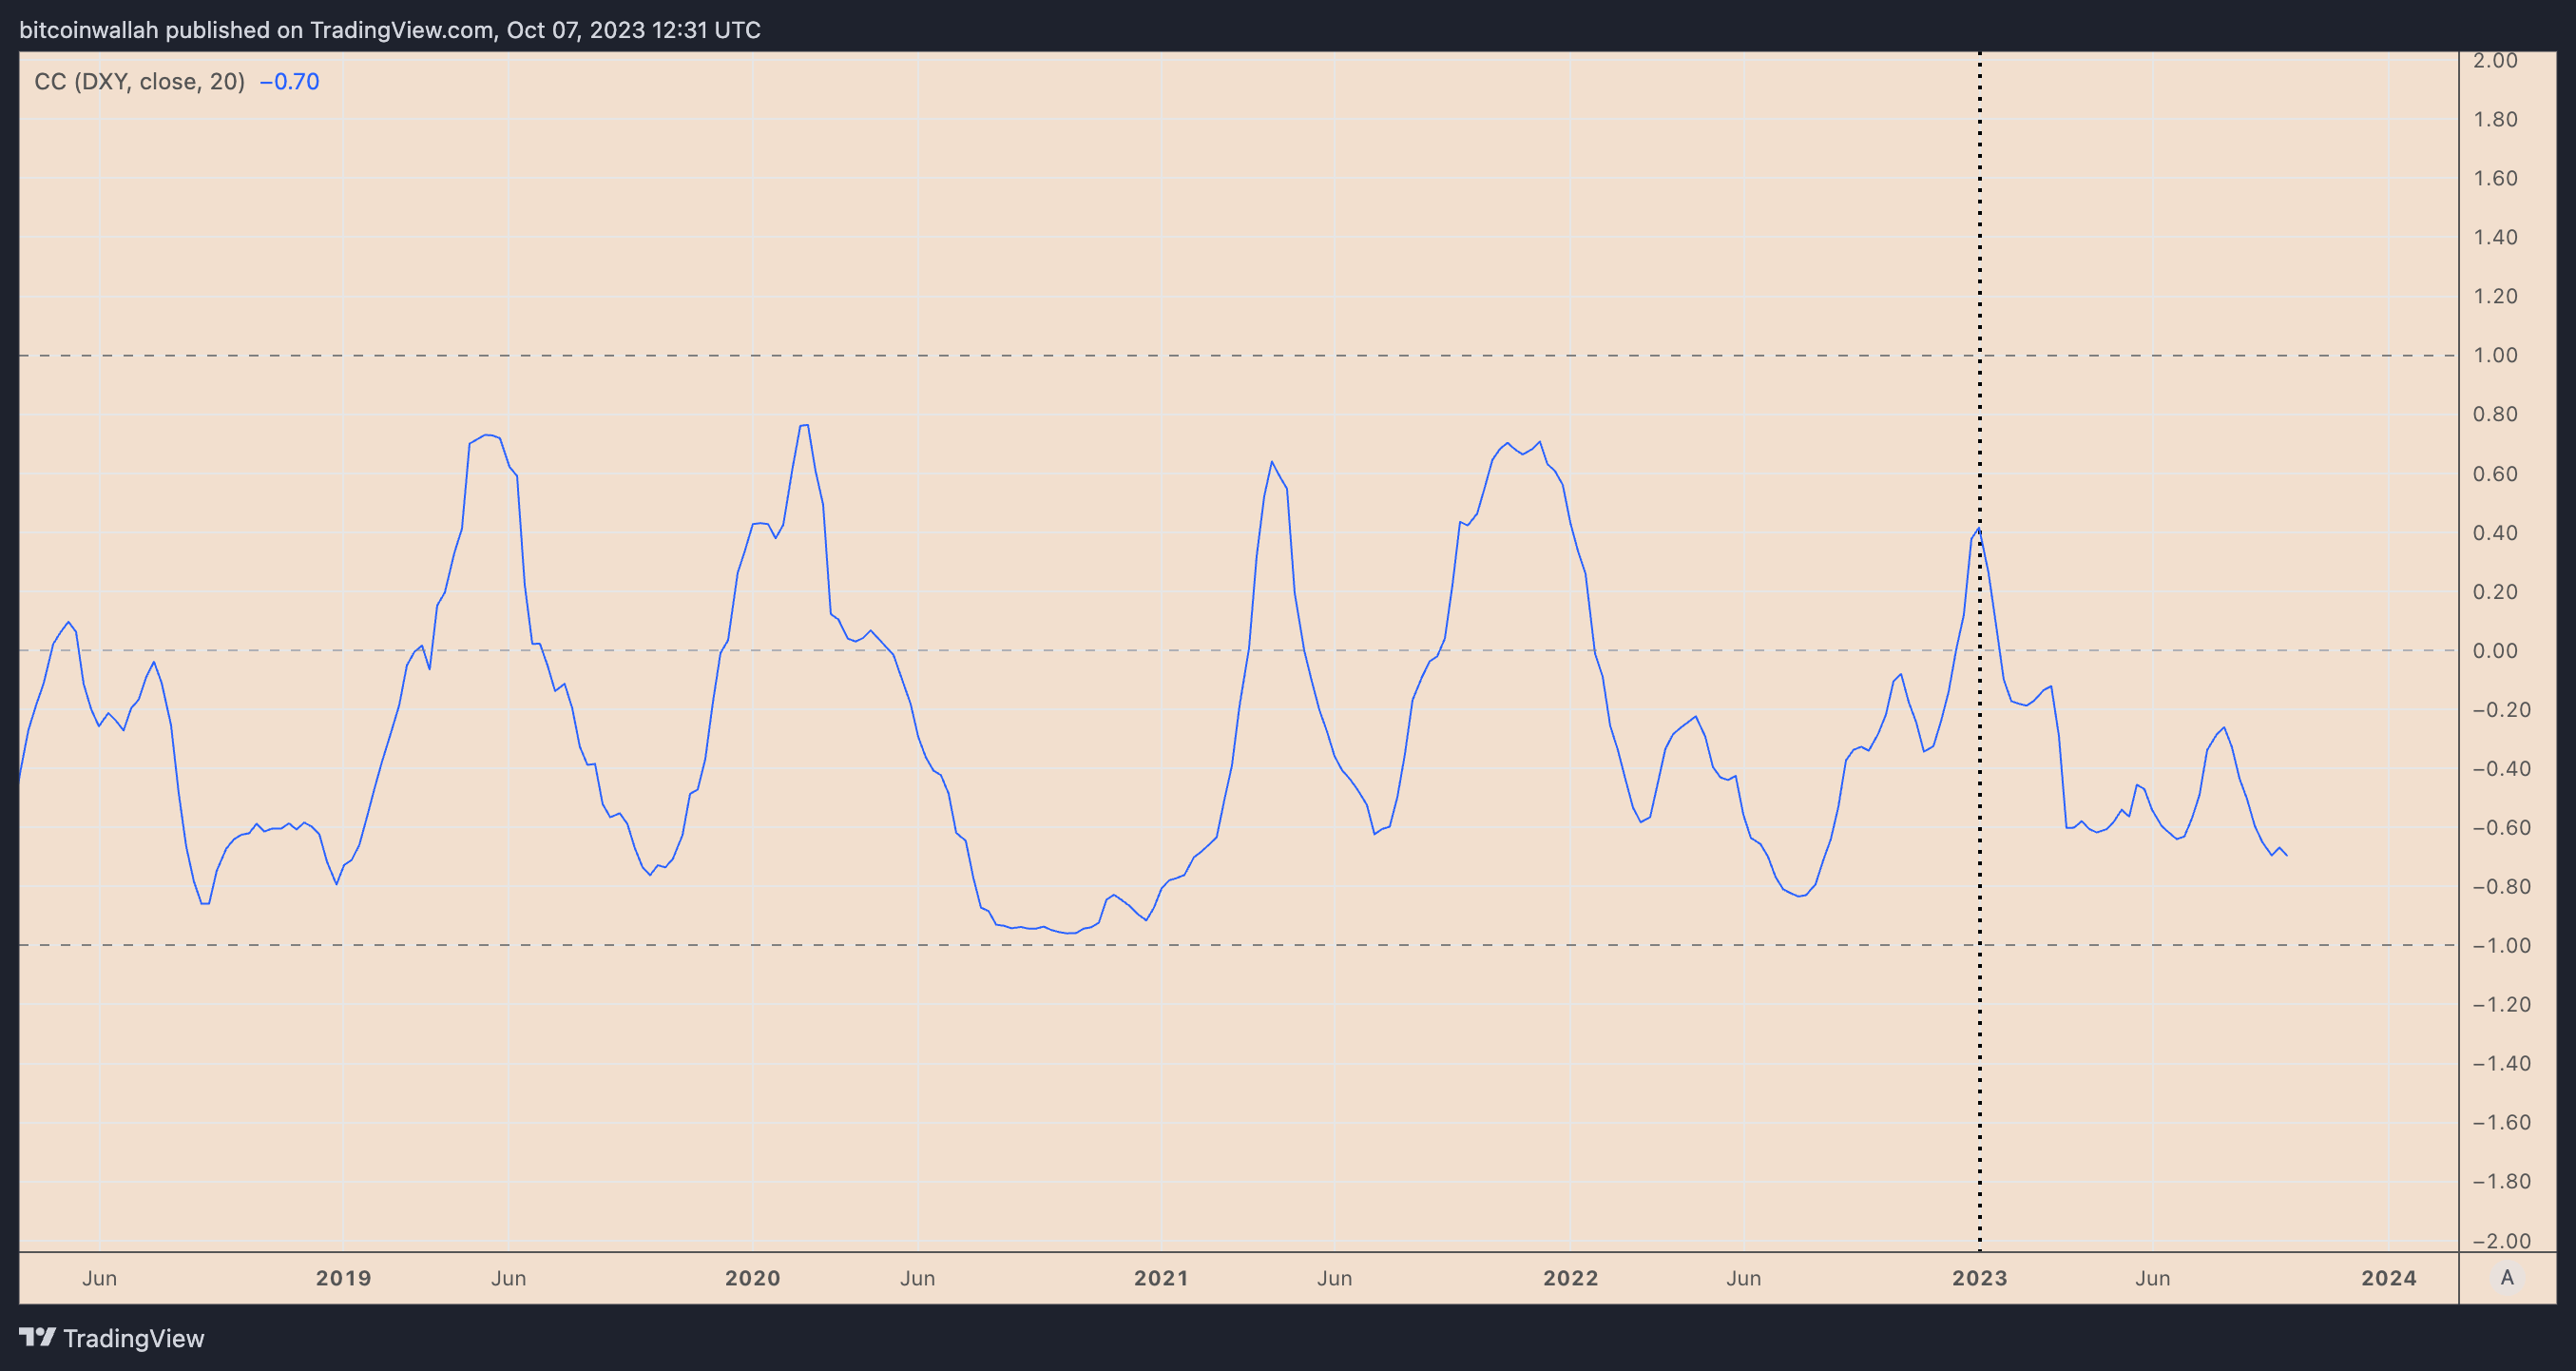This screenshot has width=2576, height=1371.
Task: Click the 2022 label on time axis
Action: pos(1570,1278)
